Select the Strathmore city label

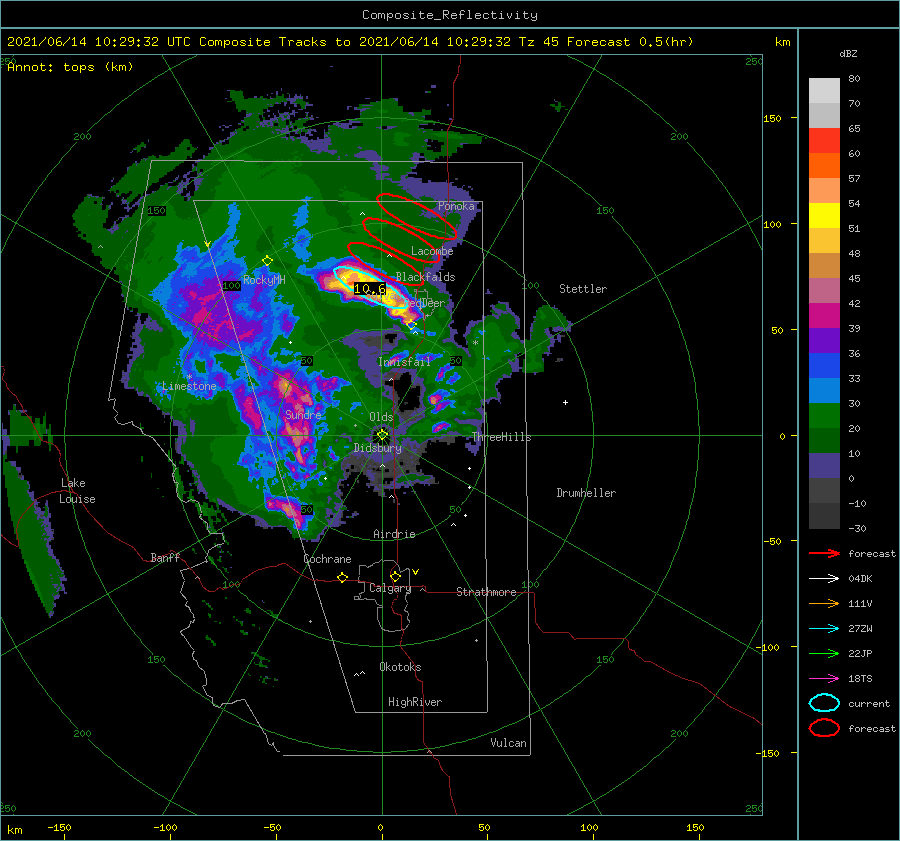(x=486, y=592)
